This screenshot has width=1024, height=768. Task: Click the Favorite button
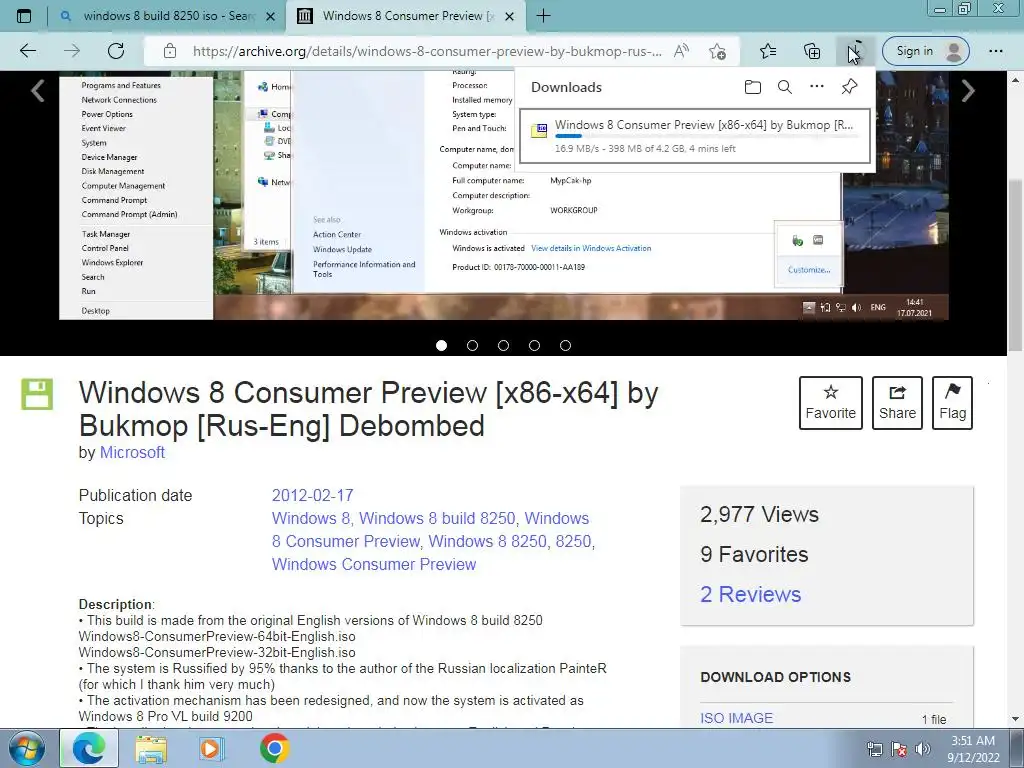pos(831,402)
